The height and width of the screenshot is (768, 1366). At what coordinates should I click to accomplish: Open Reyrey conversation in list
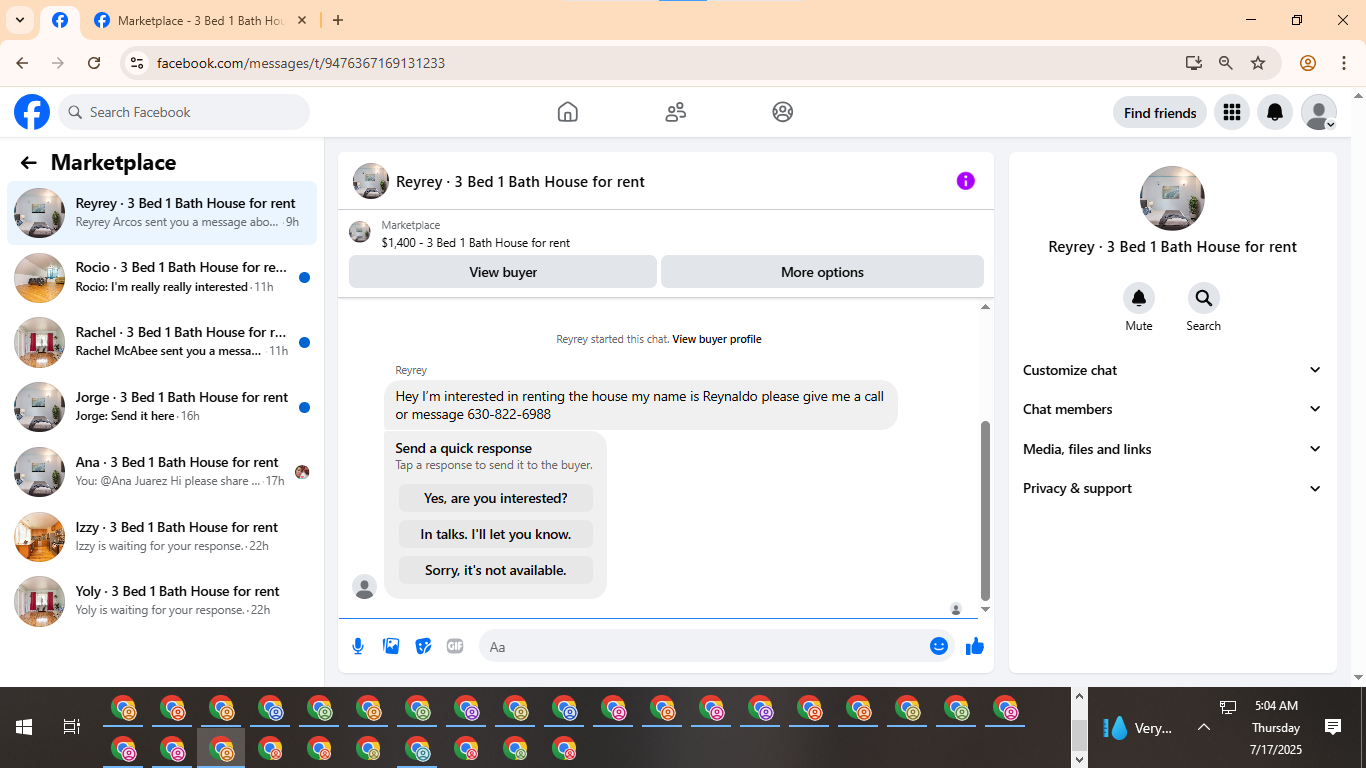click(162, 212)
